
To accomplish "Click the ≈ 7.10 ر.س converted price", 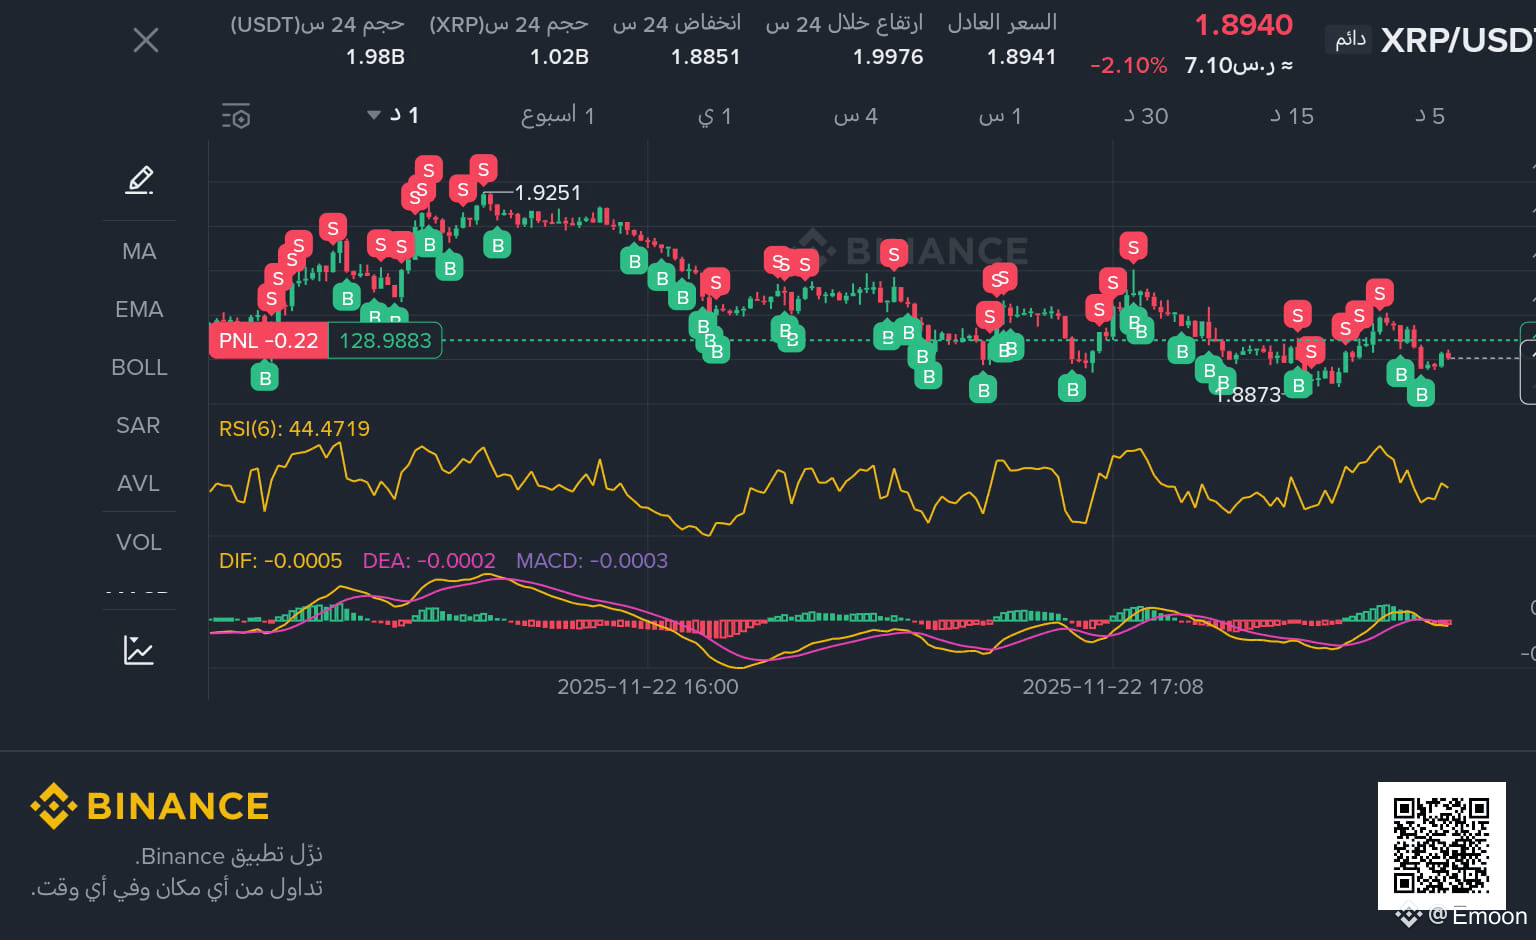I will pos(1238,66).
